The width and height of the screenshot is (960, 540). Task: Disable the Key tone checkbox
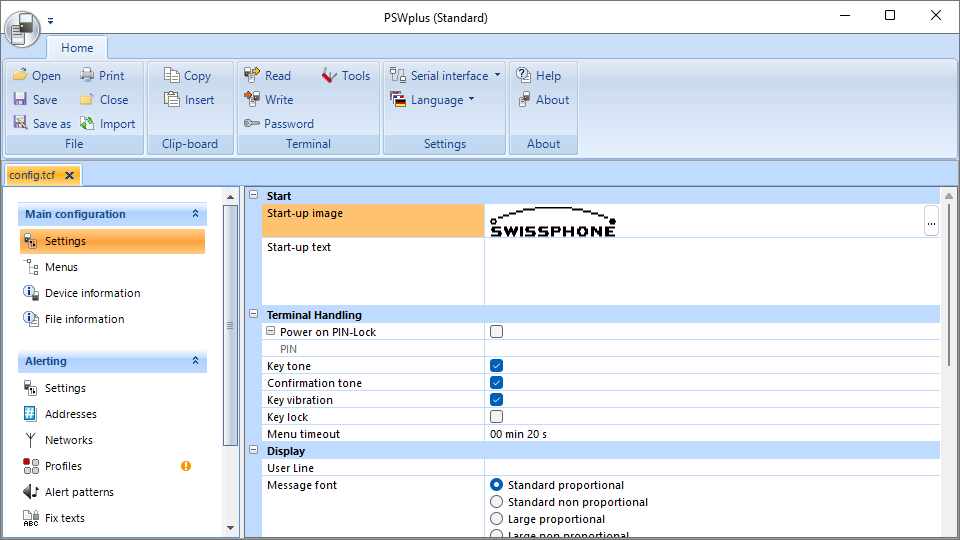click(x=496, y=366)
